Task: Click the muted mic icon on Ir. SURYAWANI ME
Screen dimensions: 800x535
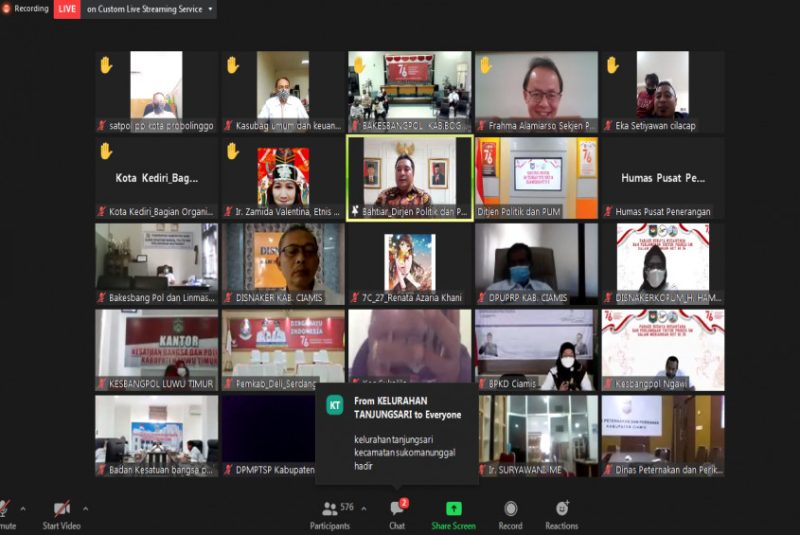Action: pos(482,470)
